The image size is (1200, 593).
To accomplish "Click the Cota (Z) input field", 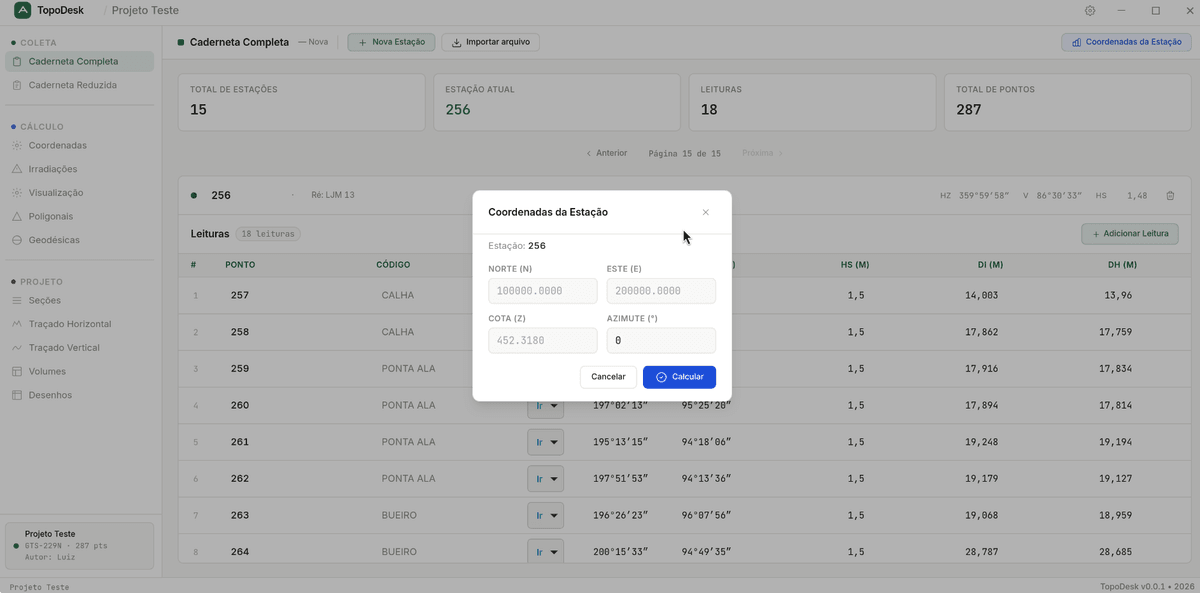I will click(x=543, y=341).
